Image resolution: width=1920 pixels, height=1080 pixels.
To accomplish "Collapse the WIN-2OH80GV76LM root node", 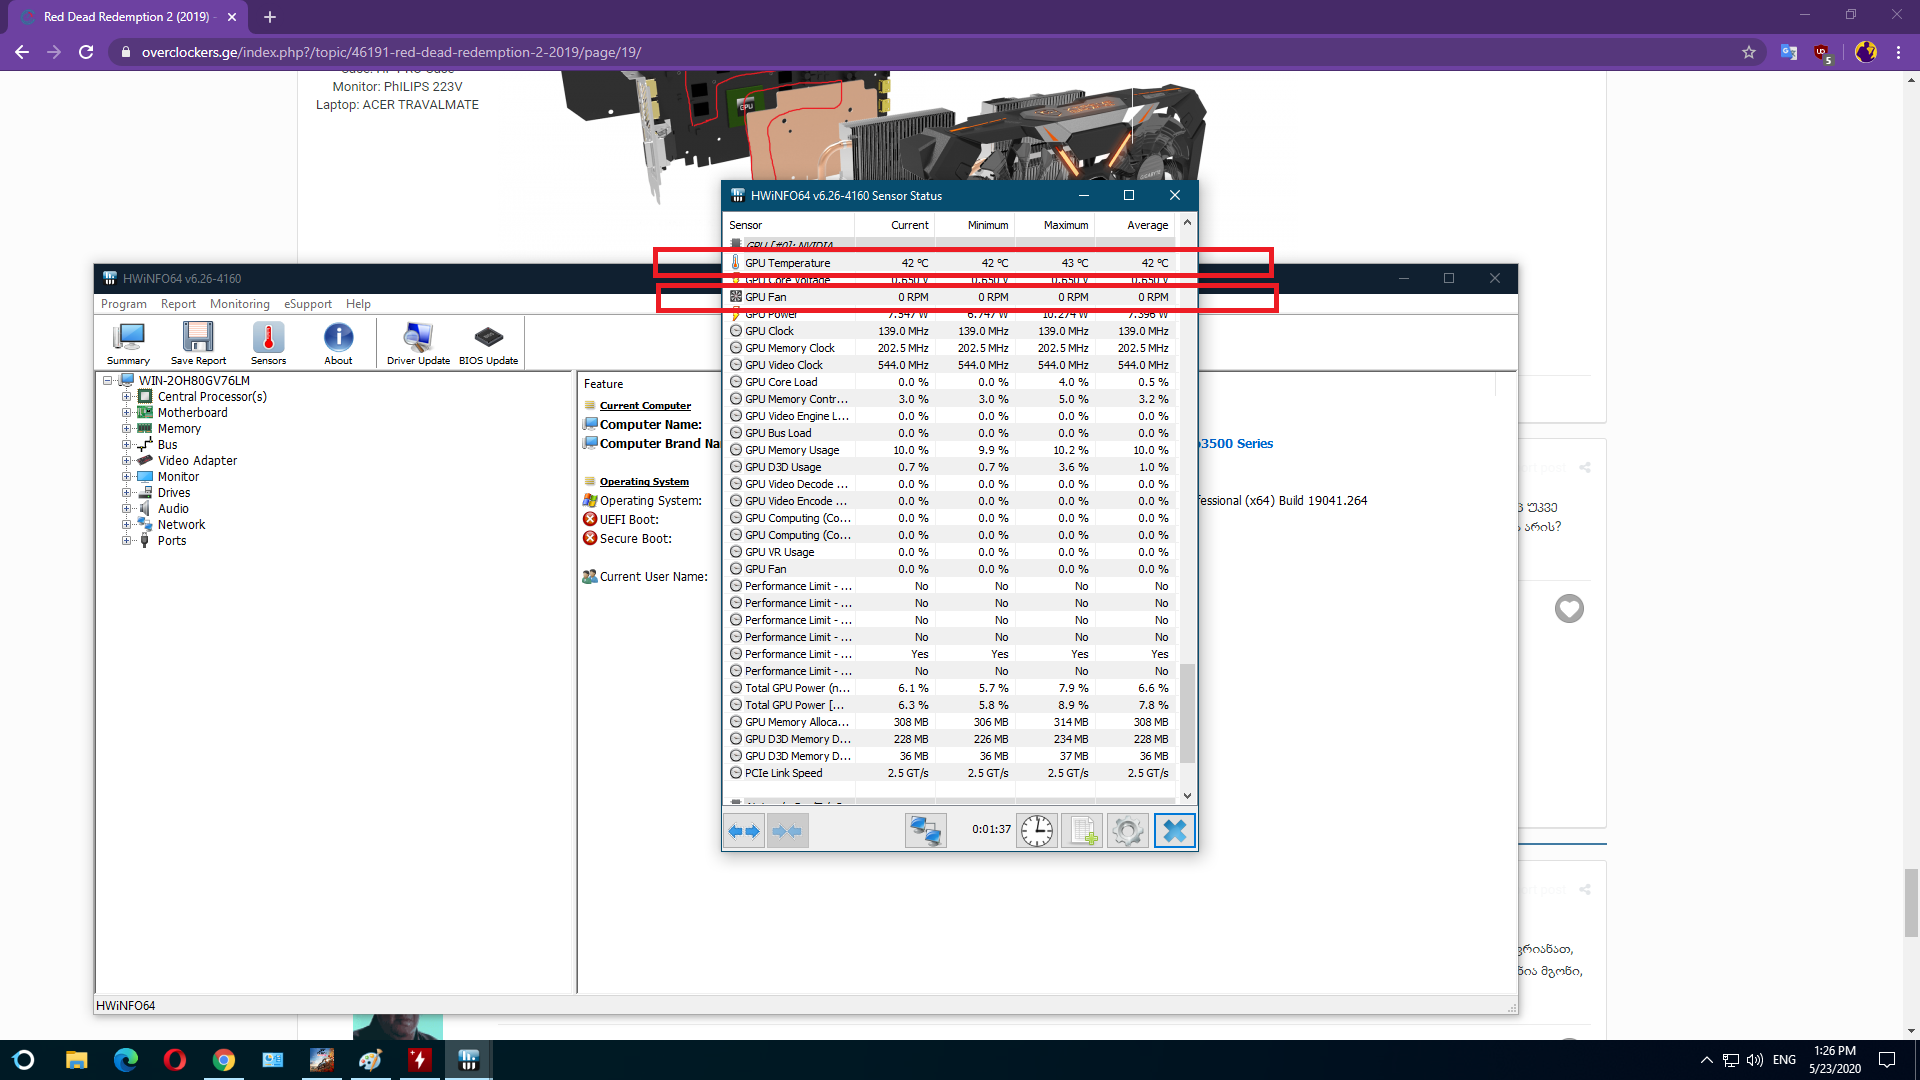I will coord(107,381).
